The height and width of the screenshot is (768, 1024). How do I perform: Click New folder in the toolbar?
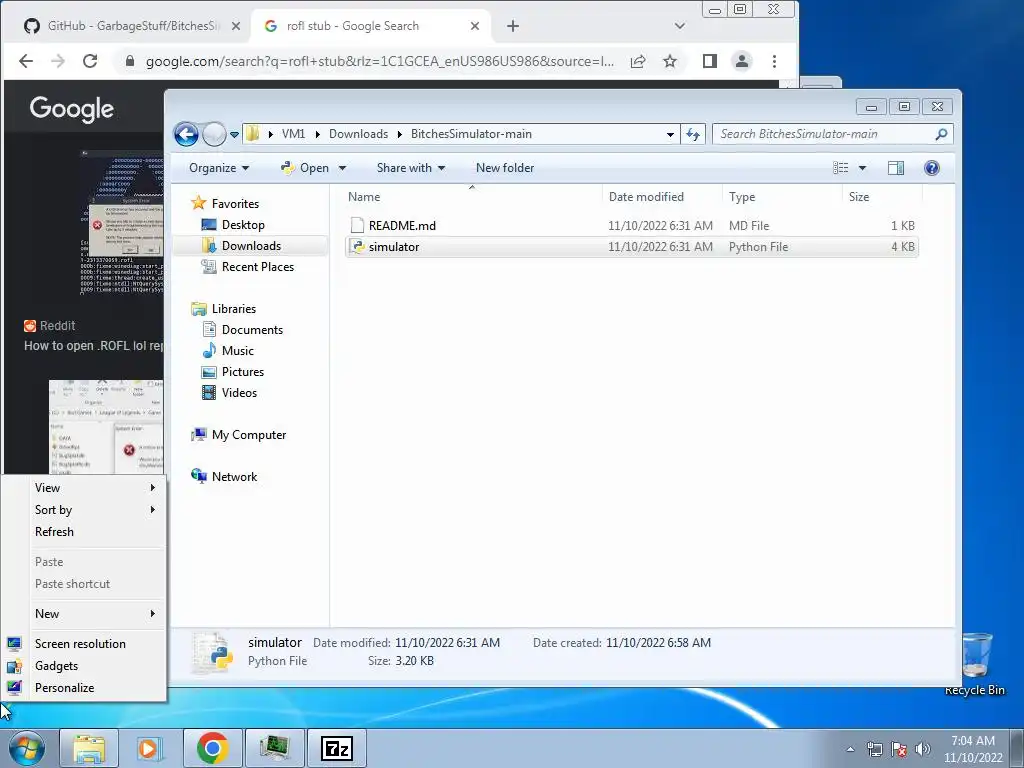[505, 168]
